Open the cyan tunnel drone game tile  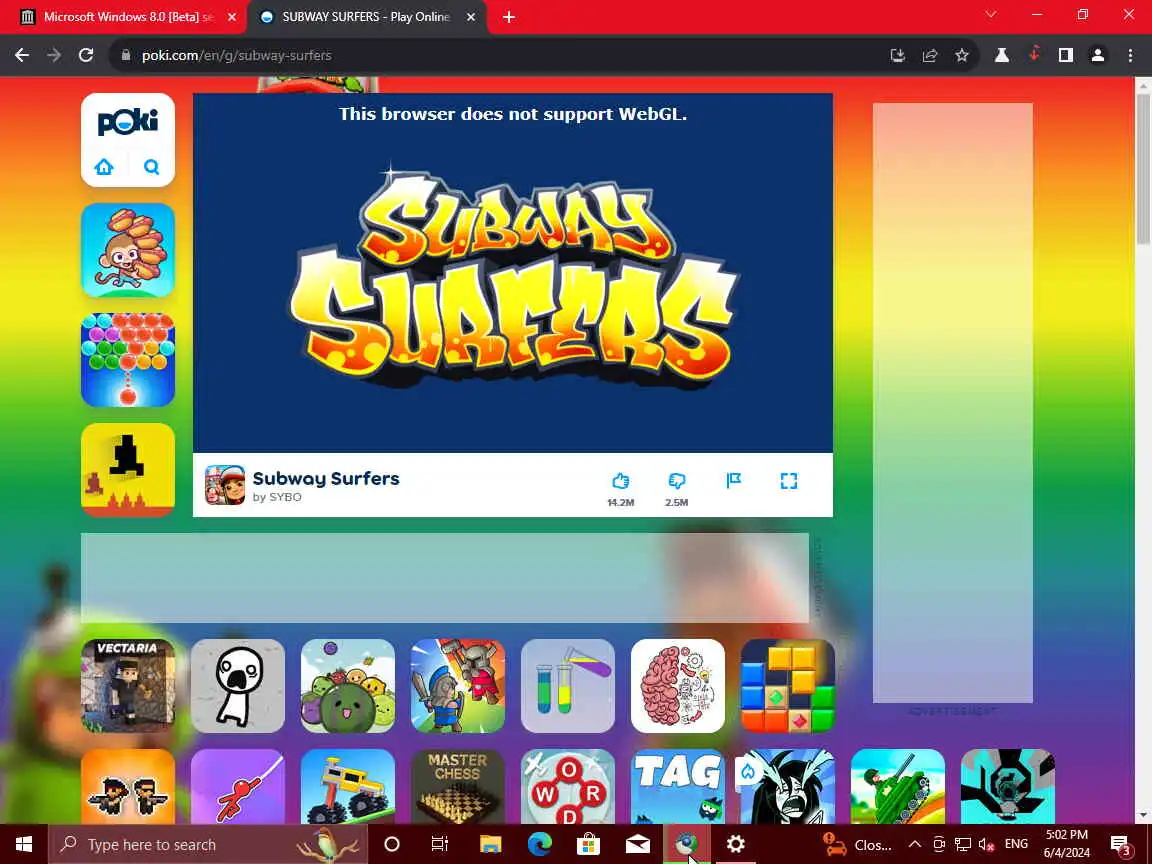tap(1007, 786)
